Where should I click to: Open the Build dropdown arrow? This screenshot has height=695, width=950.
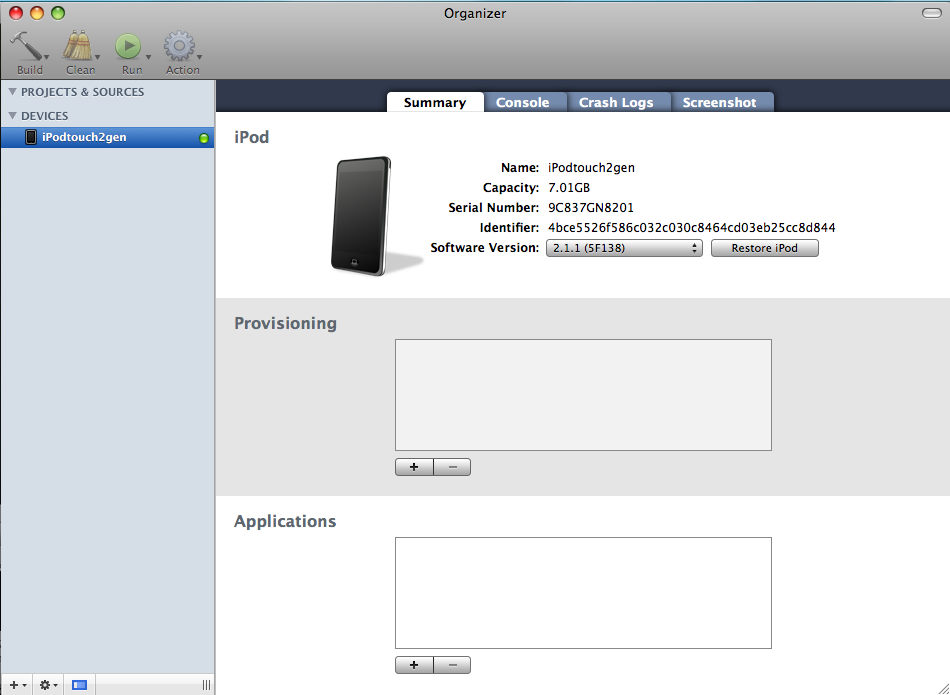pyautogui.click(x=47, y=57)
